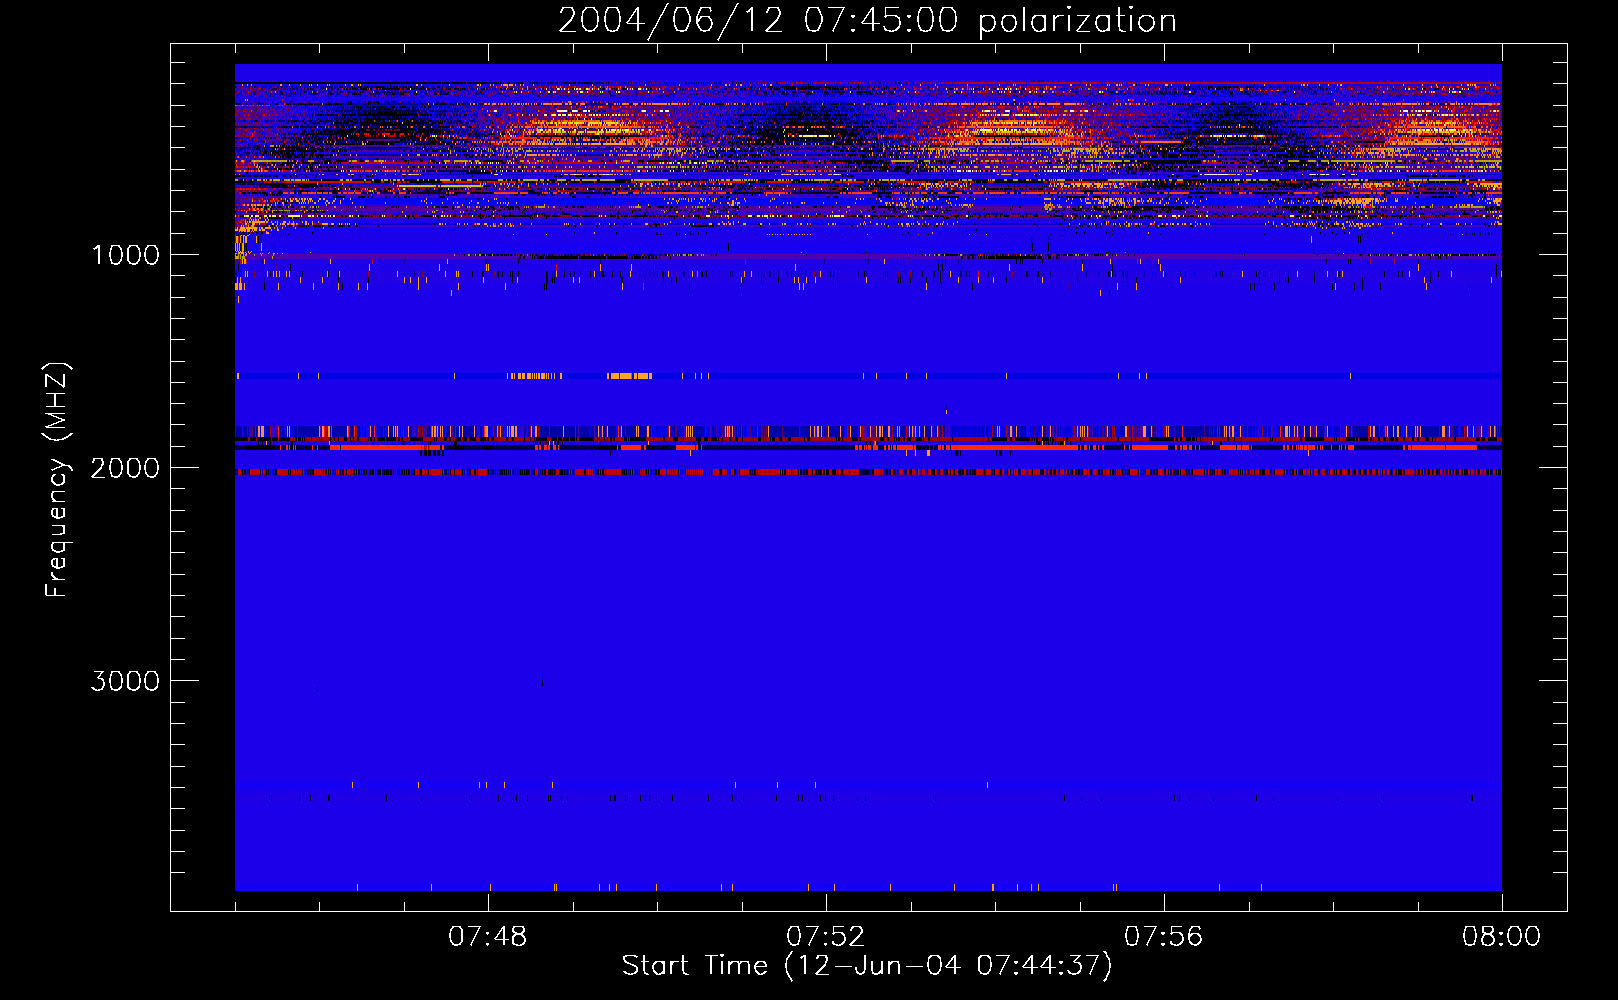Click the 1000 frequency tick label
This screenshot has width=1618, height=1000.
125,255
